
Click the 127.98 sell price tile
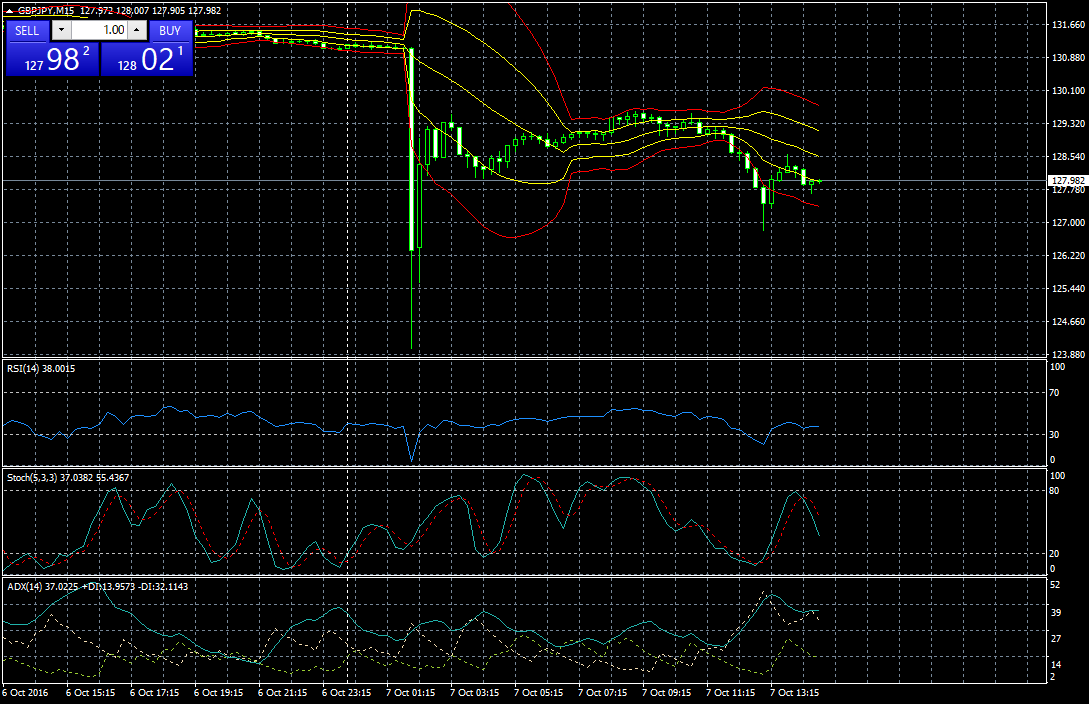pyautogui.click(x=51, y=59)
